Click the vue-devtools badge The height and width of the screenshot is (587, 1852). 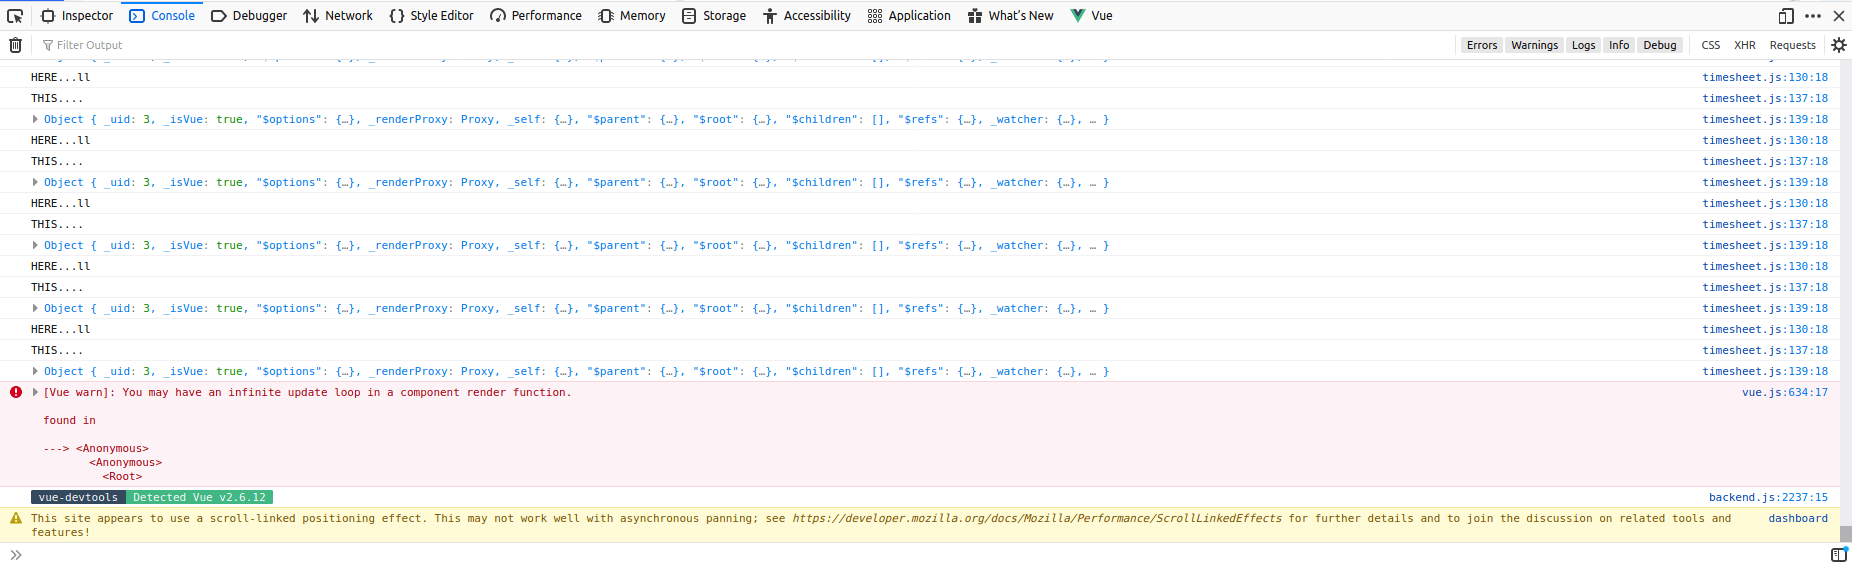[78, 497]
